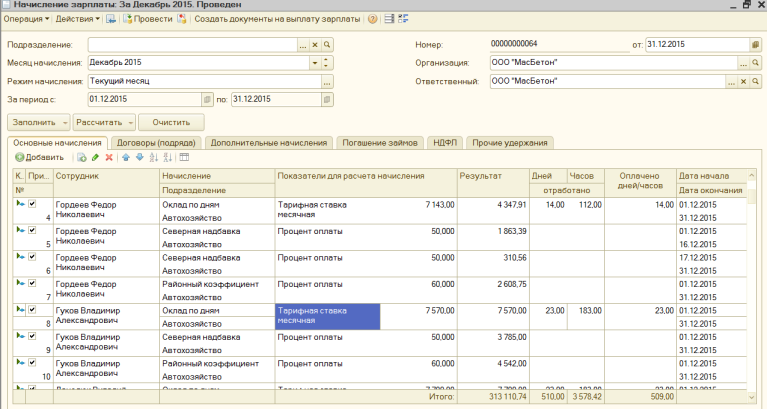
Task: Click the Подразделение input field
Action: pyautogui.click(x=193, y=45)
